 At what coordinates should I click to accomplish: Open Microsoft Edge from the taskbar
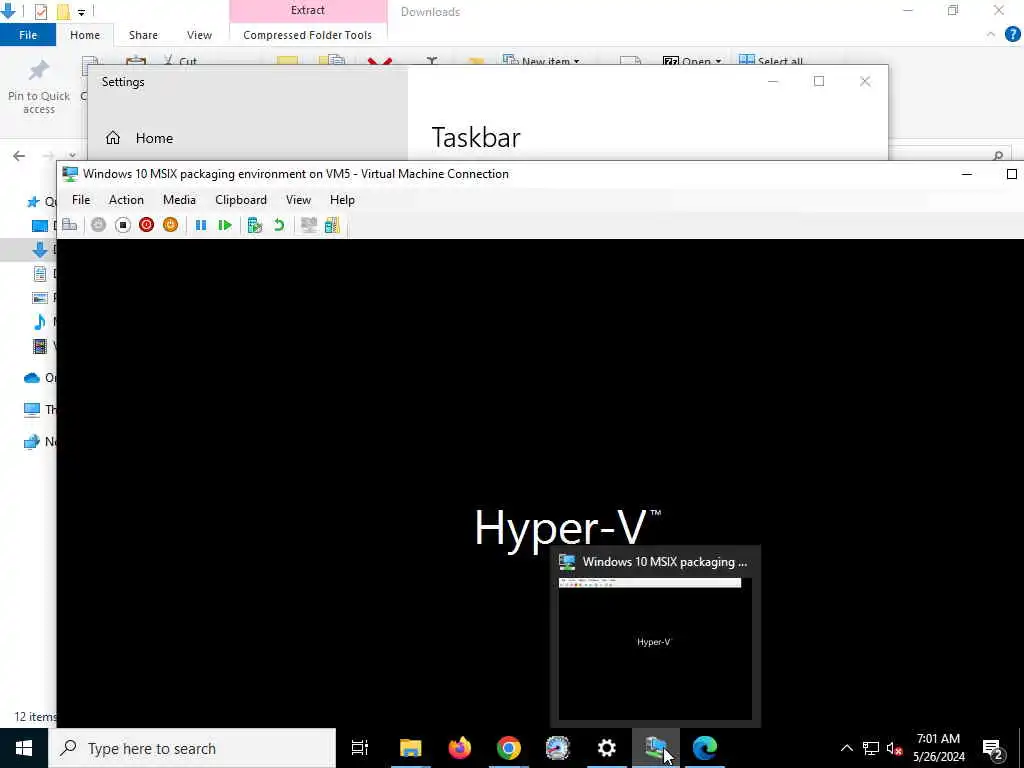705,748
